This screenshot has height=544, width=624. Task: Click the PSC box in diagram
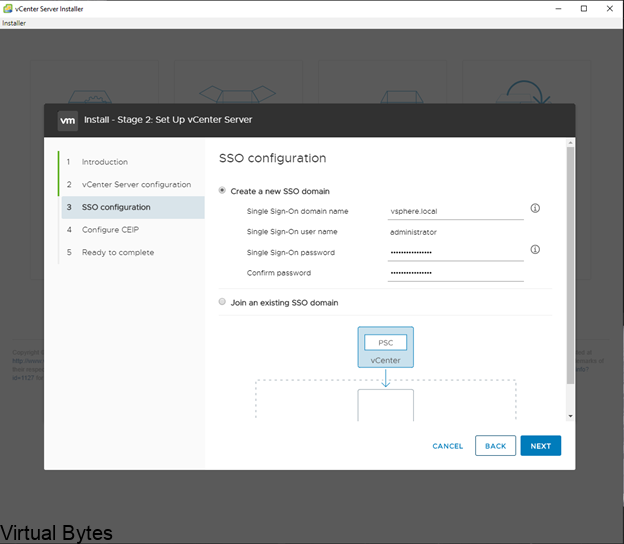[x=385, y=343]
